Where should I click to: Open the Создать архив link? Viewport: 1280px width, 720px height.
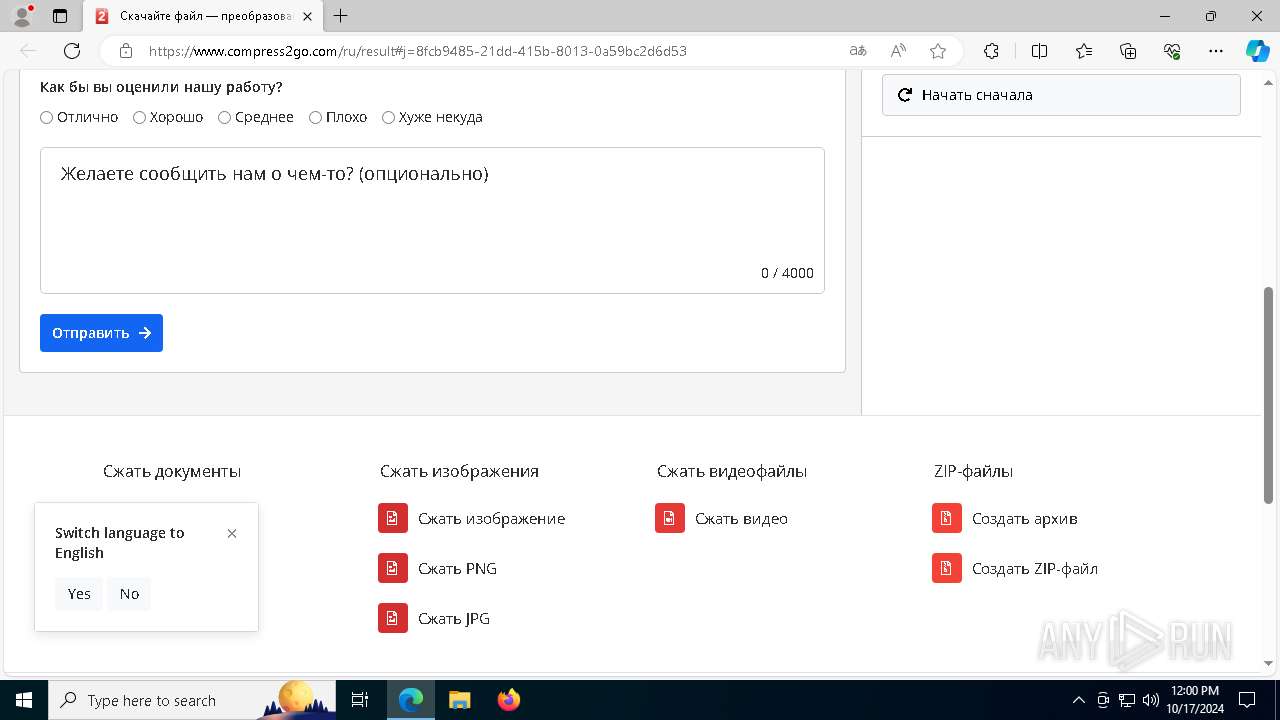[1024, 519]
